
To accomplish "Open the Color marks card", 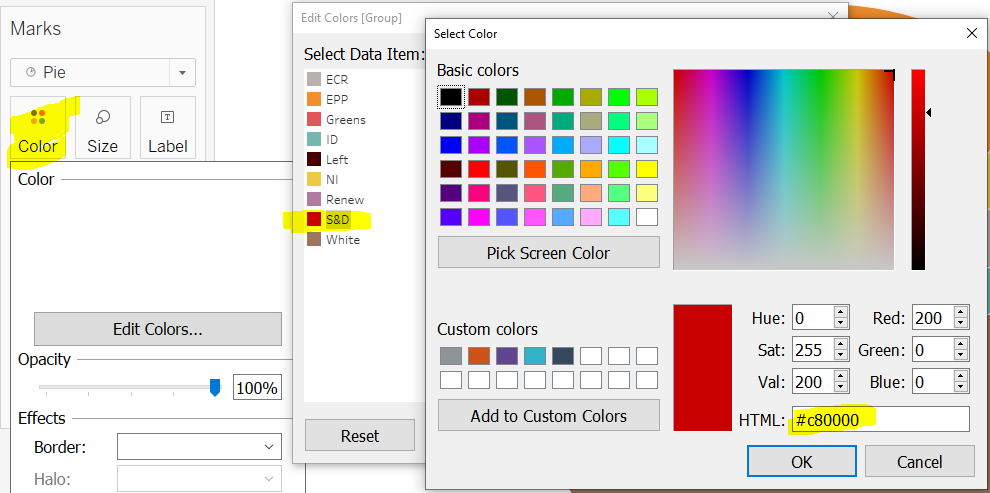I will 38,128.
